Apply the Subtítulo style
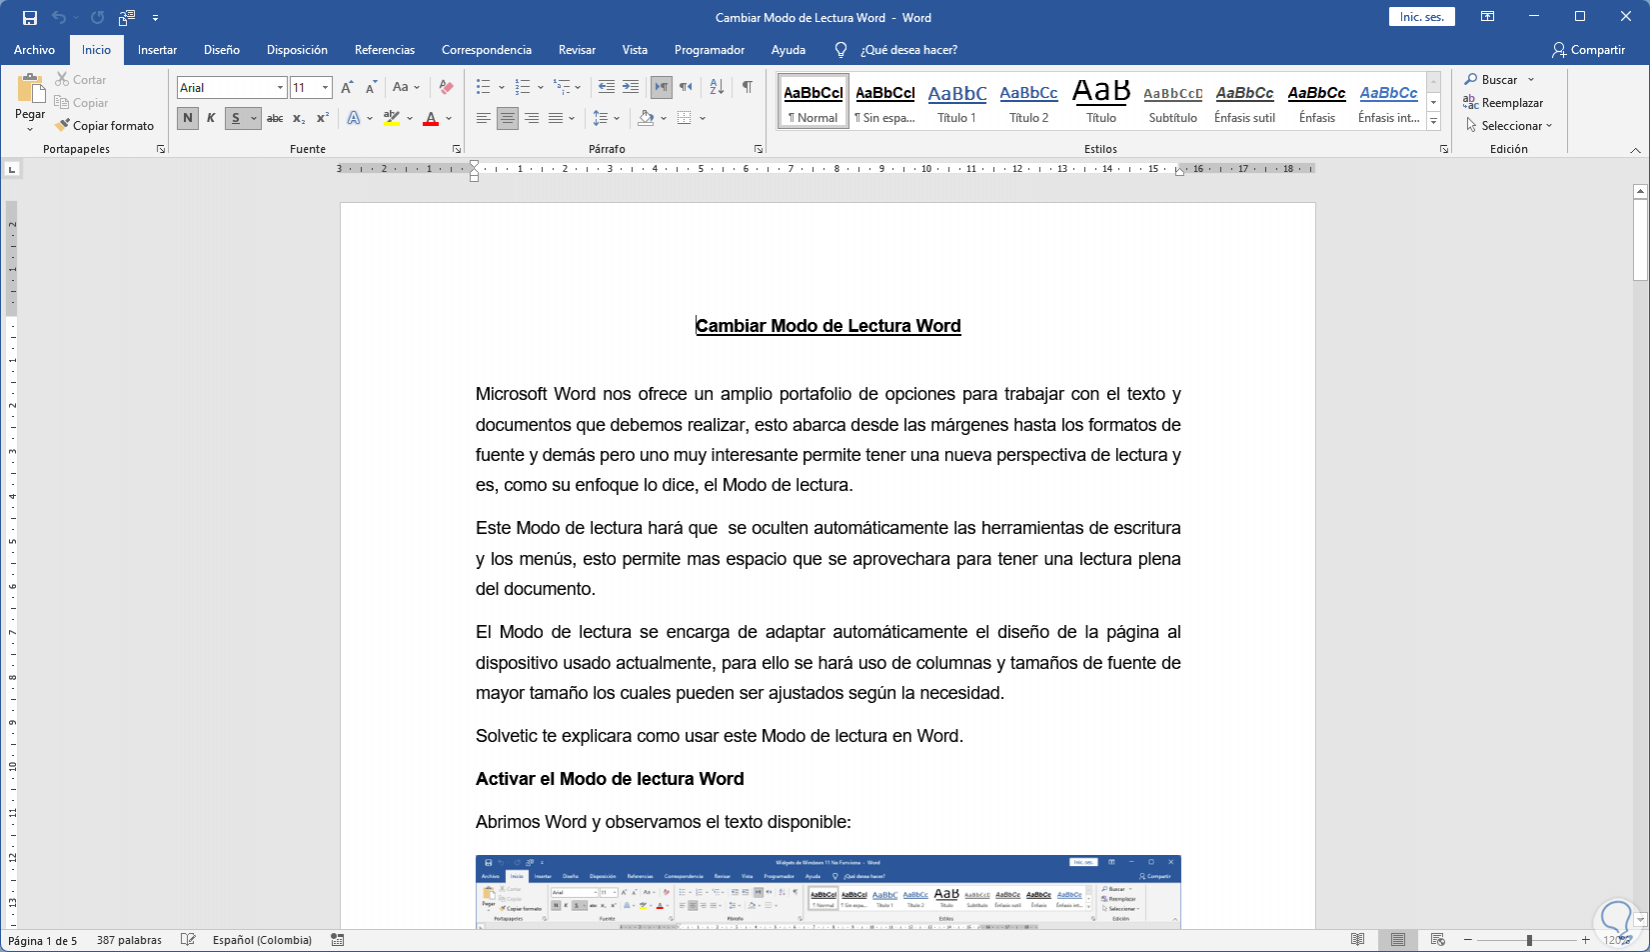Image resolution: width=1650 pixels, height=952 pixels. [x=1173, y=101]
